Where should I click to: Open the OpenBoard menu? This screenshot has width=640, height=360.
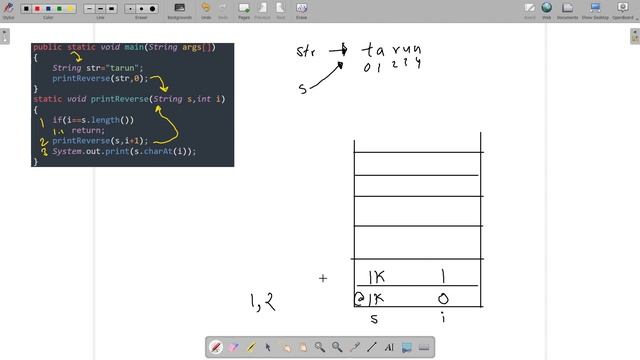point(623,10)
